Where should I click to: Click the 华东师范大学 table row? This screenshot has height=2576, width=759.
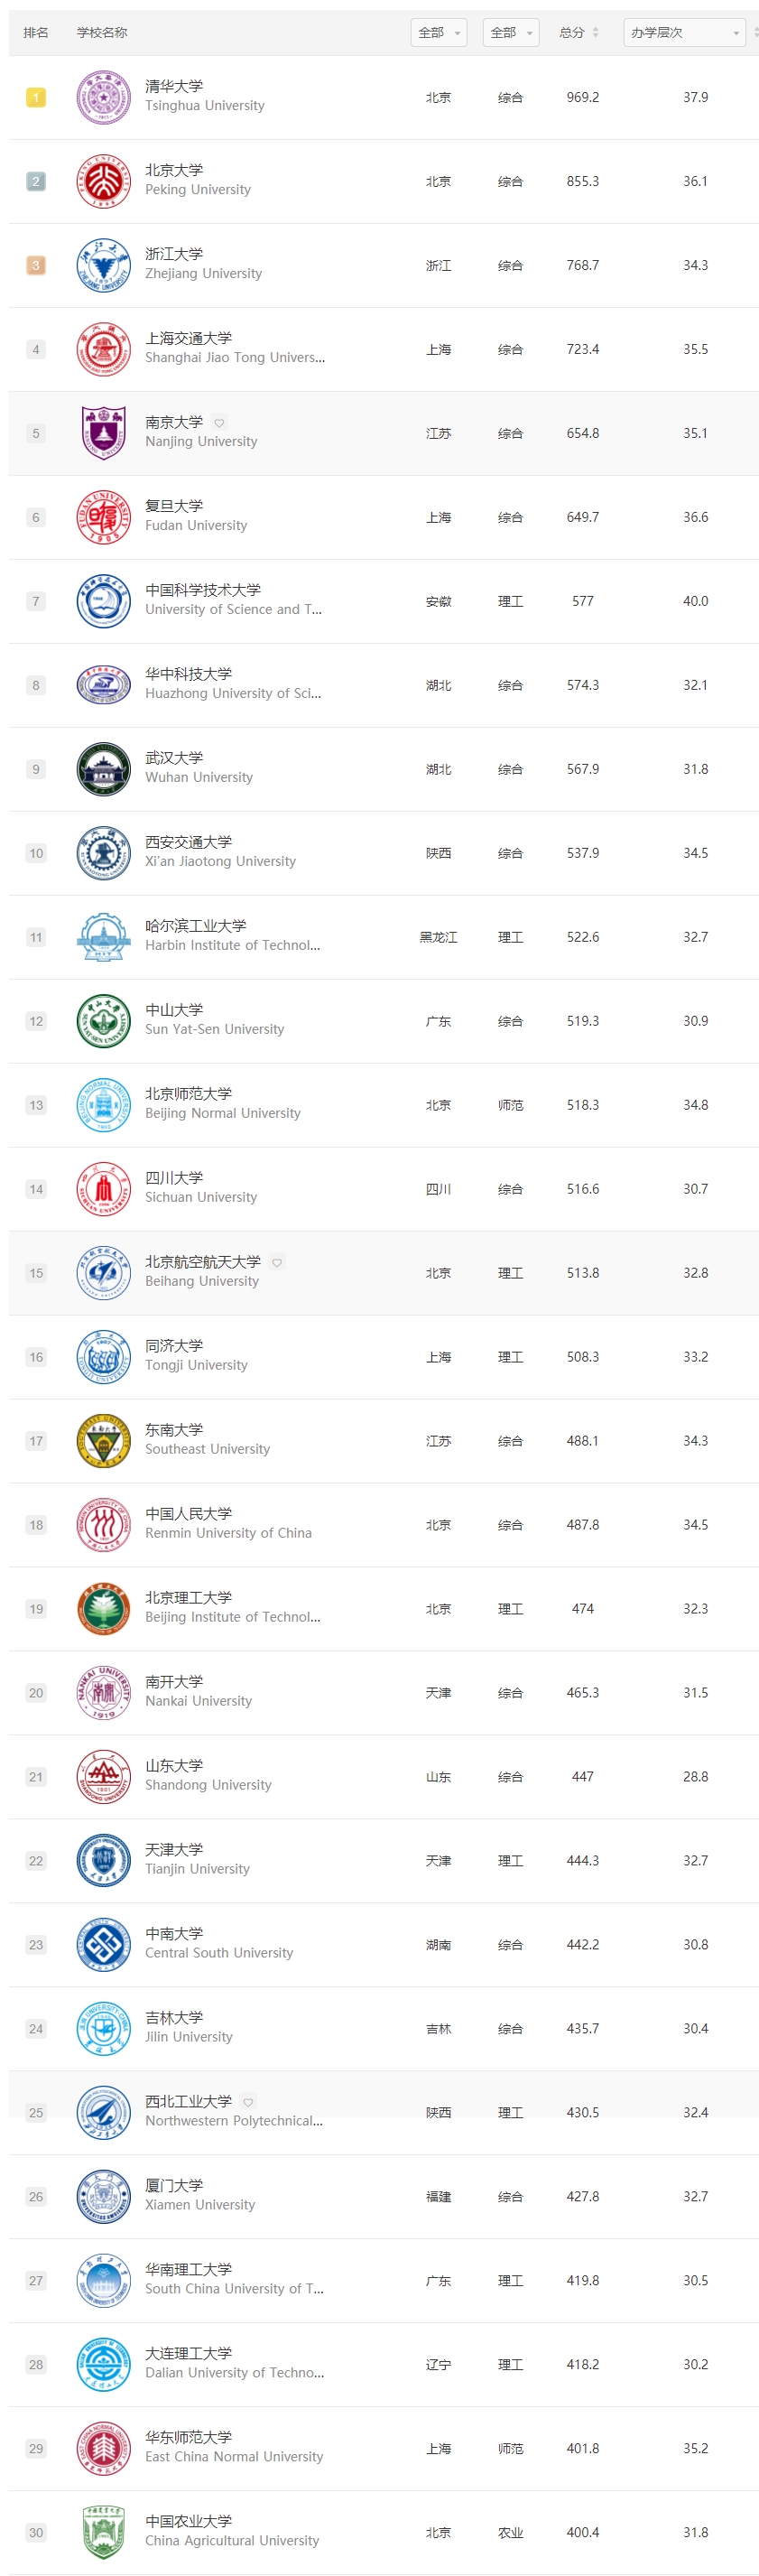384,2449
